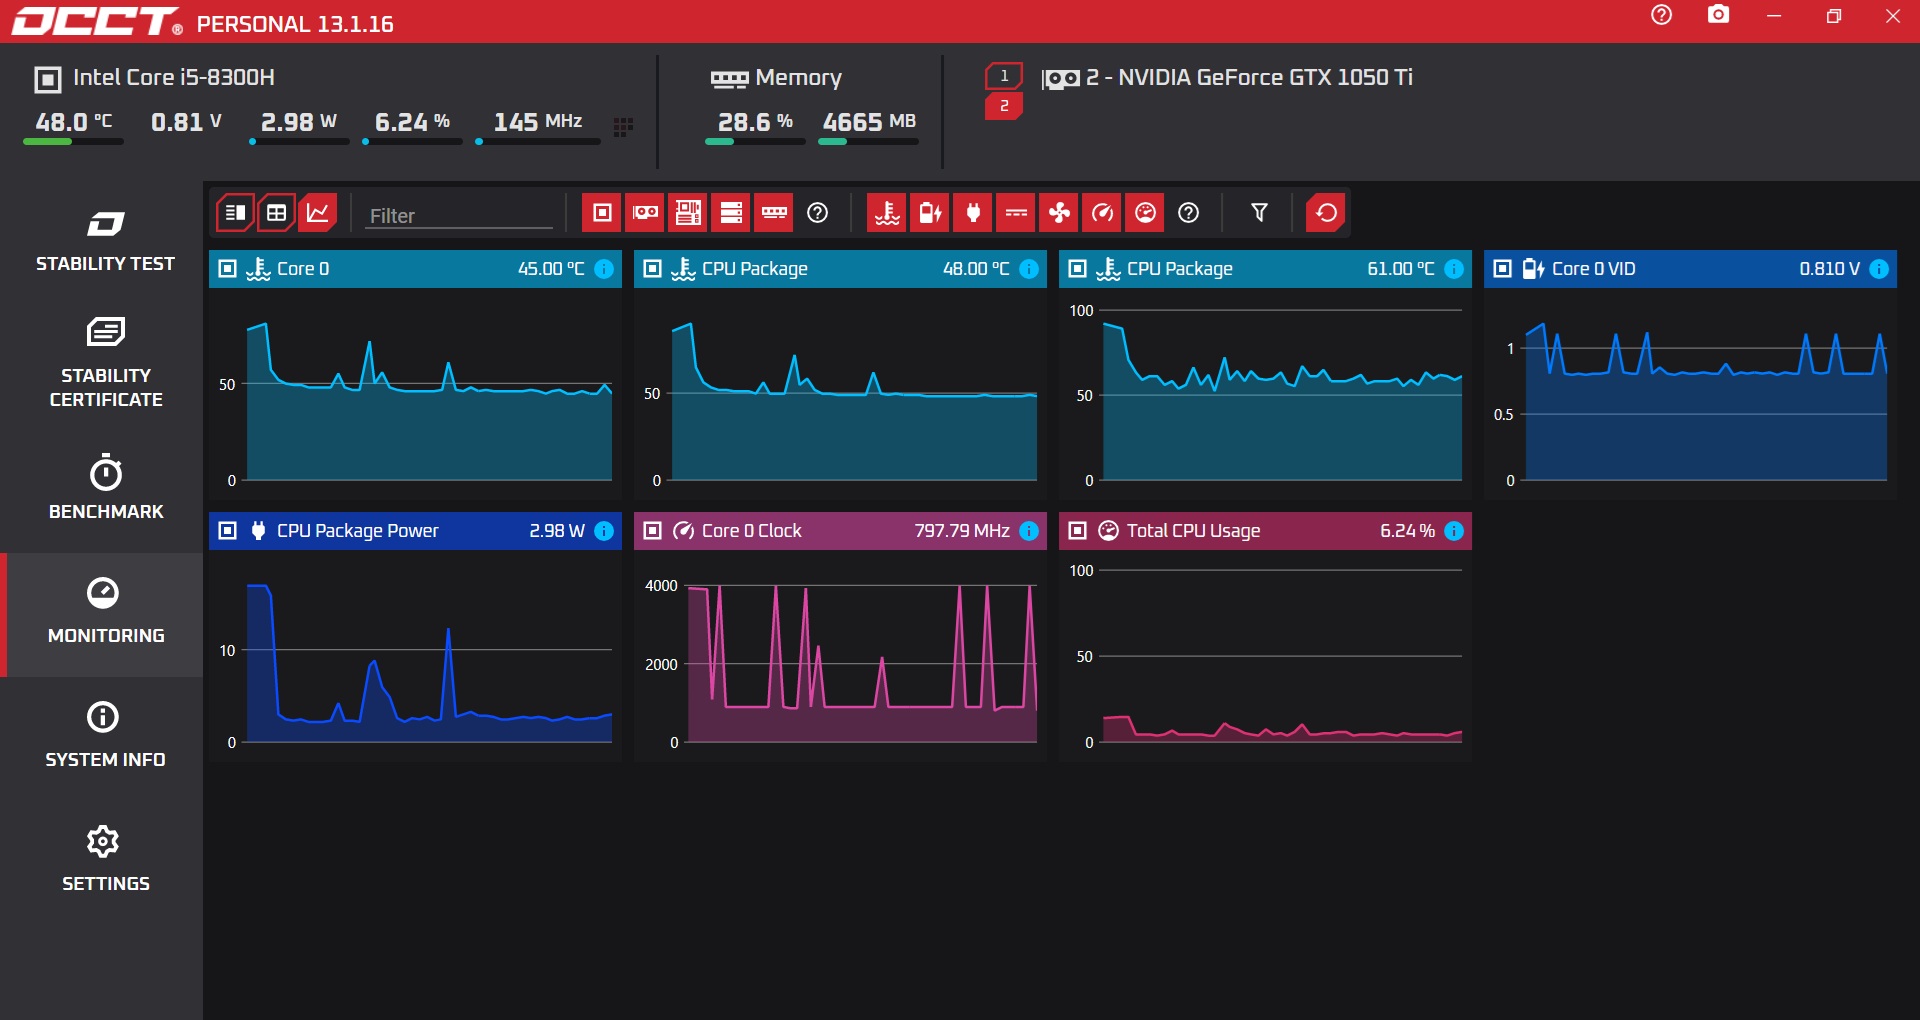The height and width of the screenshot is (1020, 1920).
Task: Click the reset monitoring button
Action: click(x=1326, y=213)
